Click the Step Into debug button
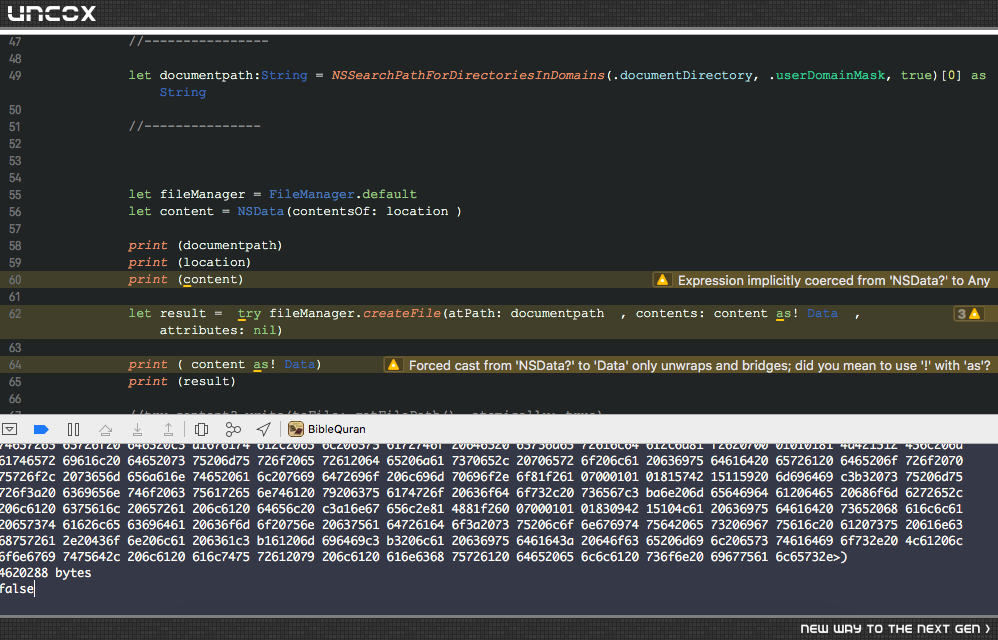The image size is (998, 640). coord(137,429)
